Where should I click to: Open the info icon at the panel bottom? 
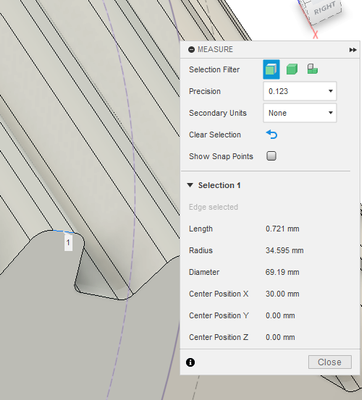click(190, 362)
